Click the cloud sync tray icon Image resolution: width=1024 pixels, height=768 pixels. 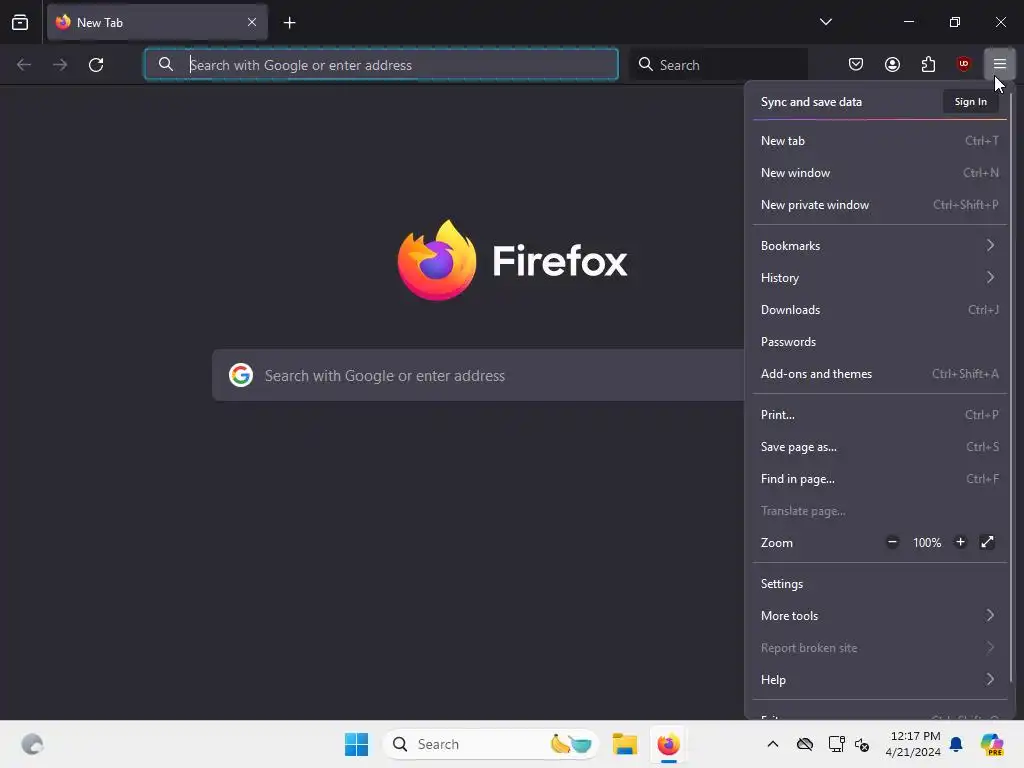coord(805,744)
